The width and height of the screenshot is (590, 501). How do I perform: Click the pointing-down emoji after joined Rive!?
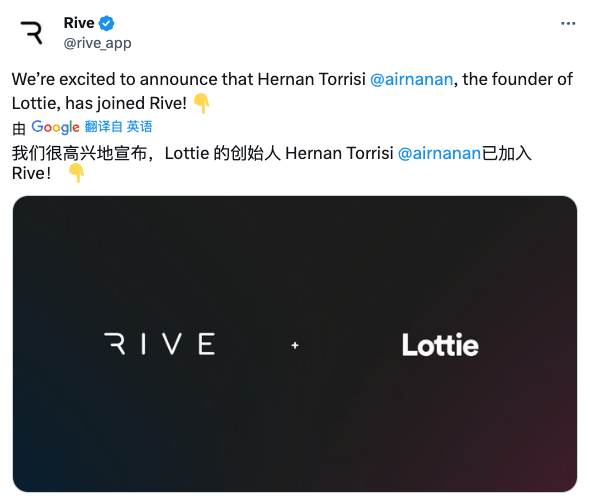(201, 103)
